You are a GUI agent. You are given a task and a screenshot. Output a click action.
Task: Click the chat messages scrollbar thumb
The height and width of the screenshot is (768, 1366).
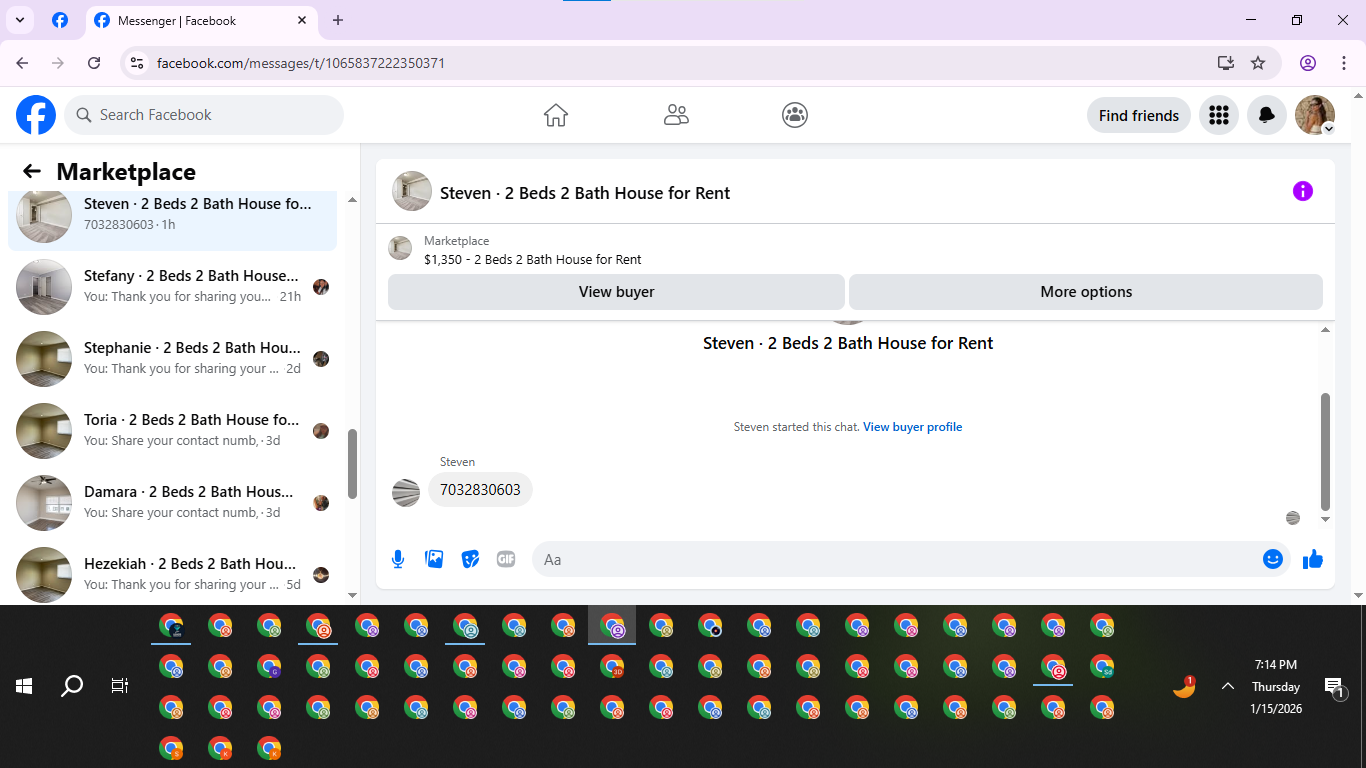[1326, 452]
